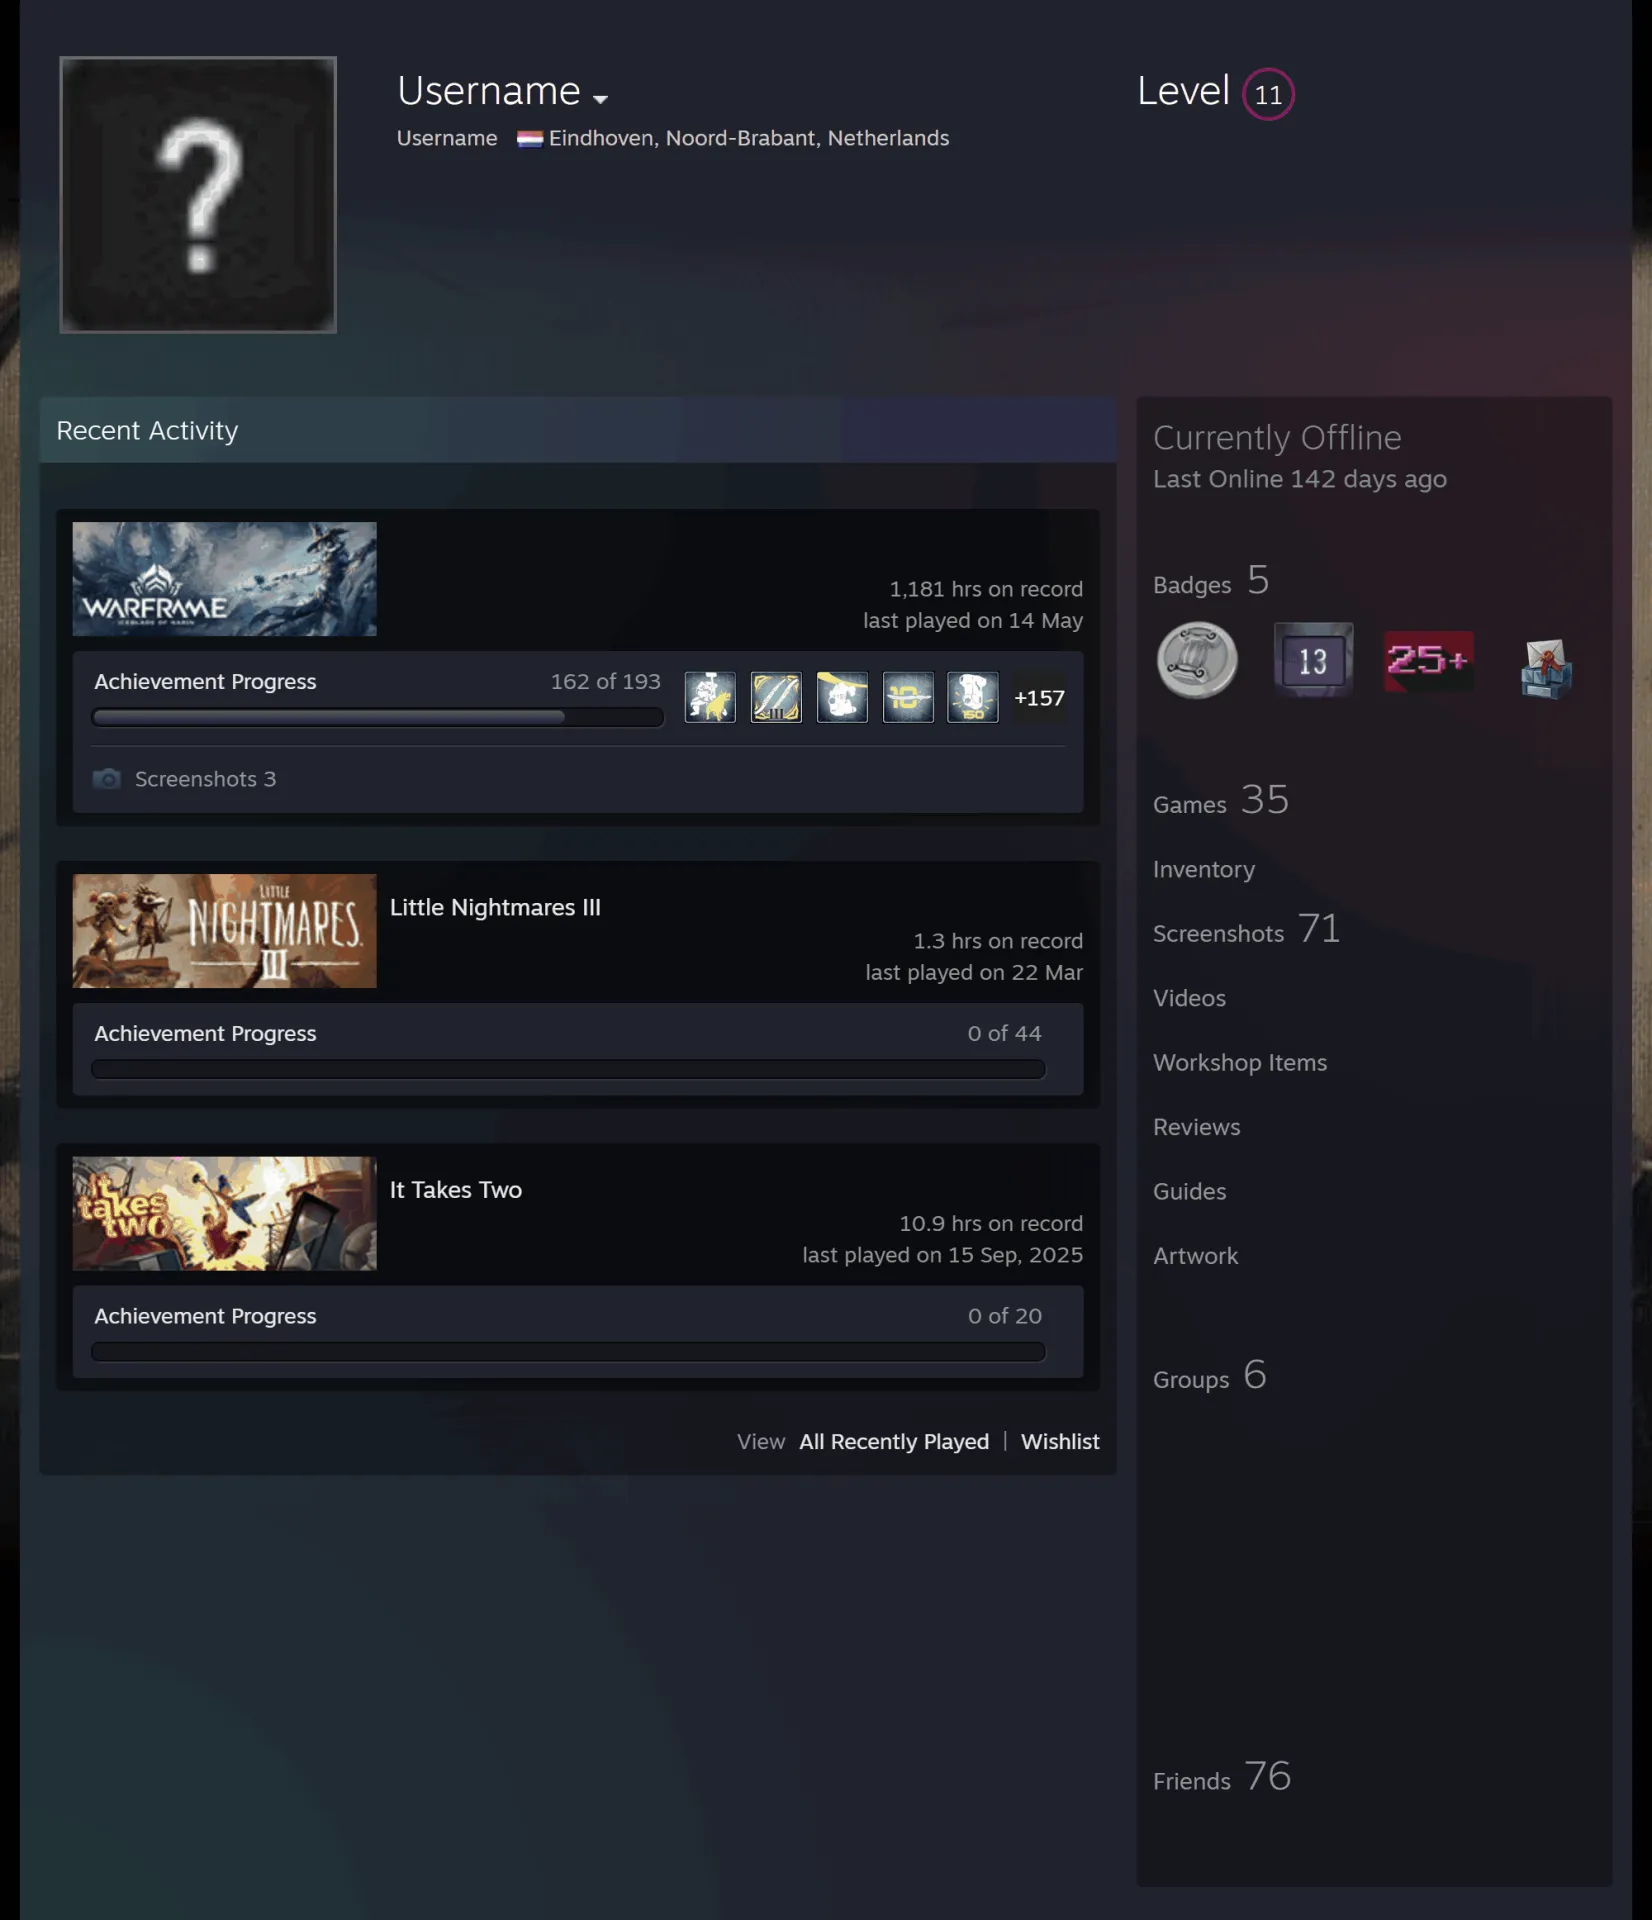Show the +157 more achievements

(1039, 698)
